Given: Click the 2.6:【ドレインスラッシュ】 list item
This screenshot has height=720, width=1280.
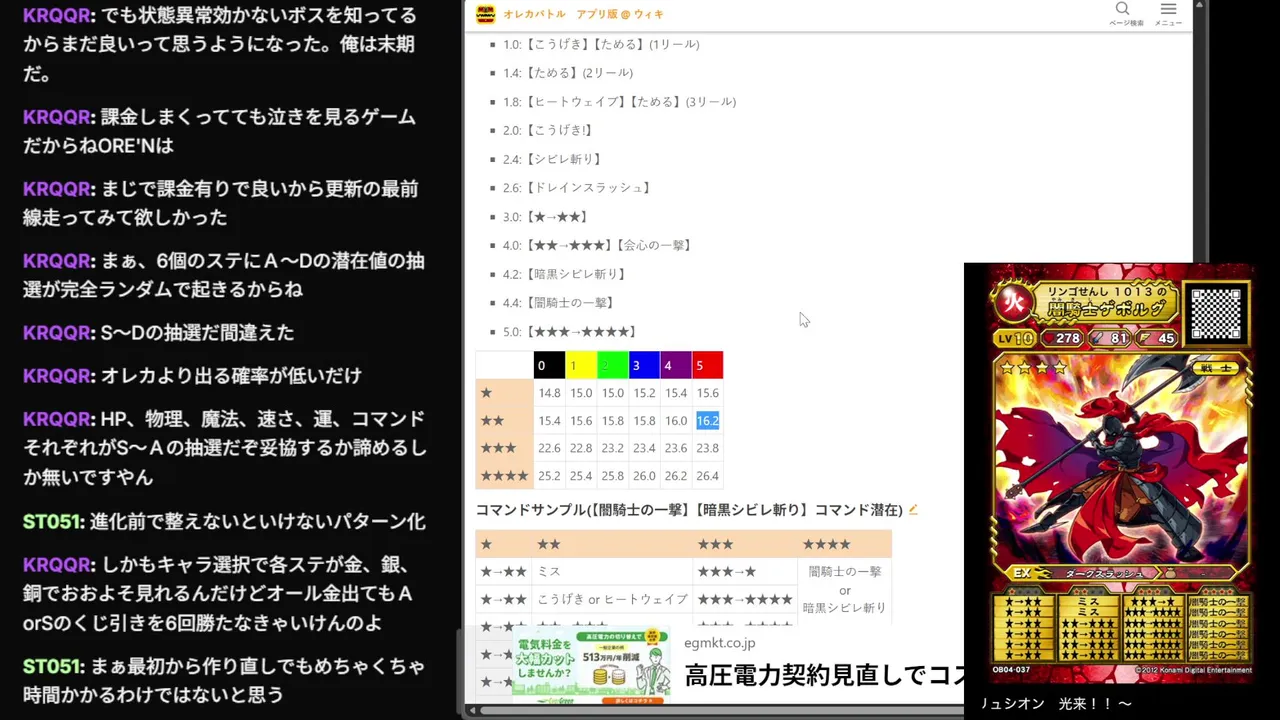Looking at the screenshot, I should click(x=578, y=188).
